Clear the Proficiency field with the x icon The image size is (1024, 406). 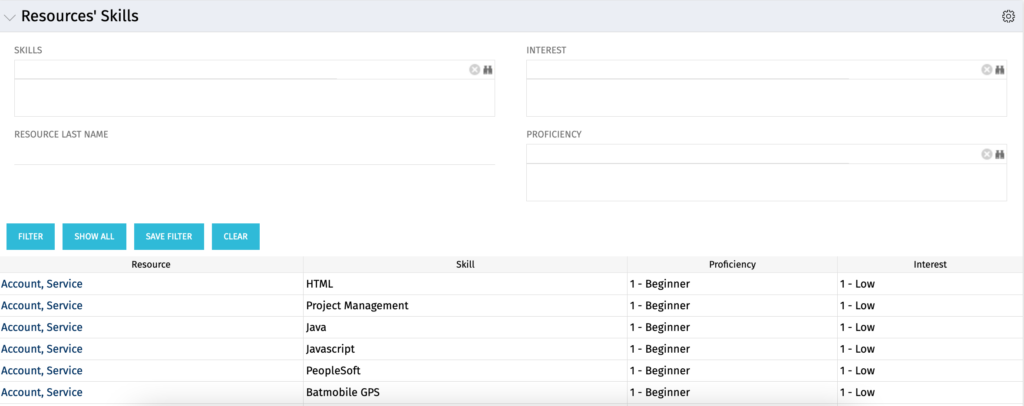pyautogui.click(x=987, y=154)
